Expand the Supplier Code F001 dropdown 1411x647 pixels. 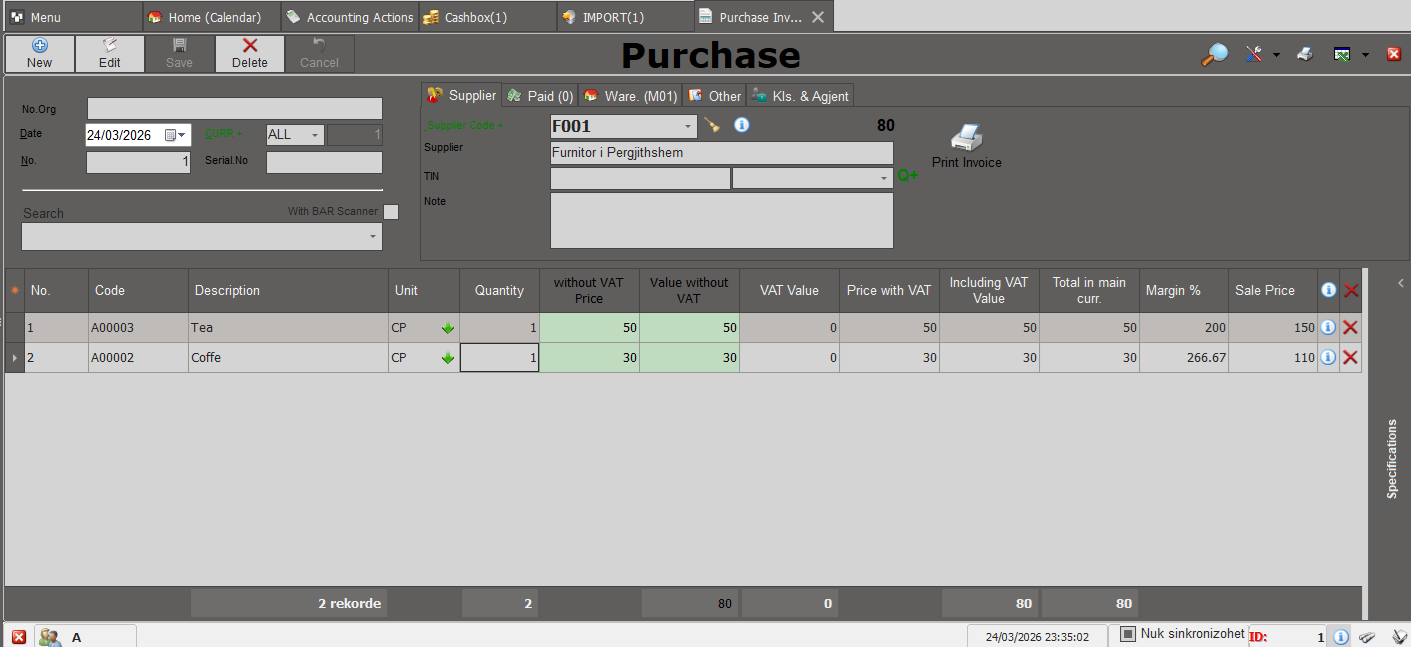tap(687, 127)
